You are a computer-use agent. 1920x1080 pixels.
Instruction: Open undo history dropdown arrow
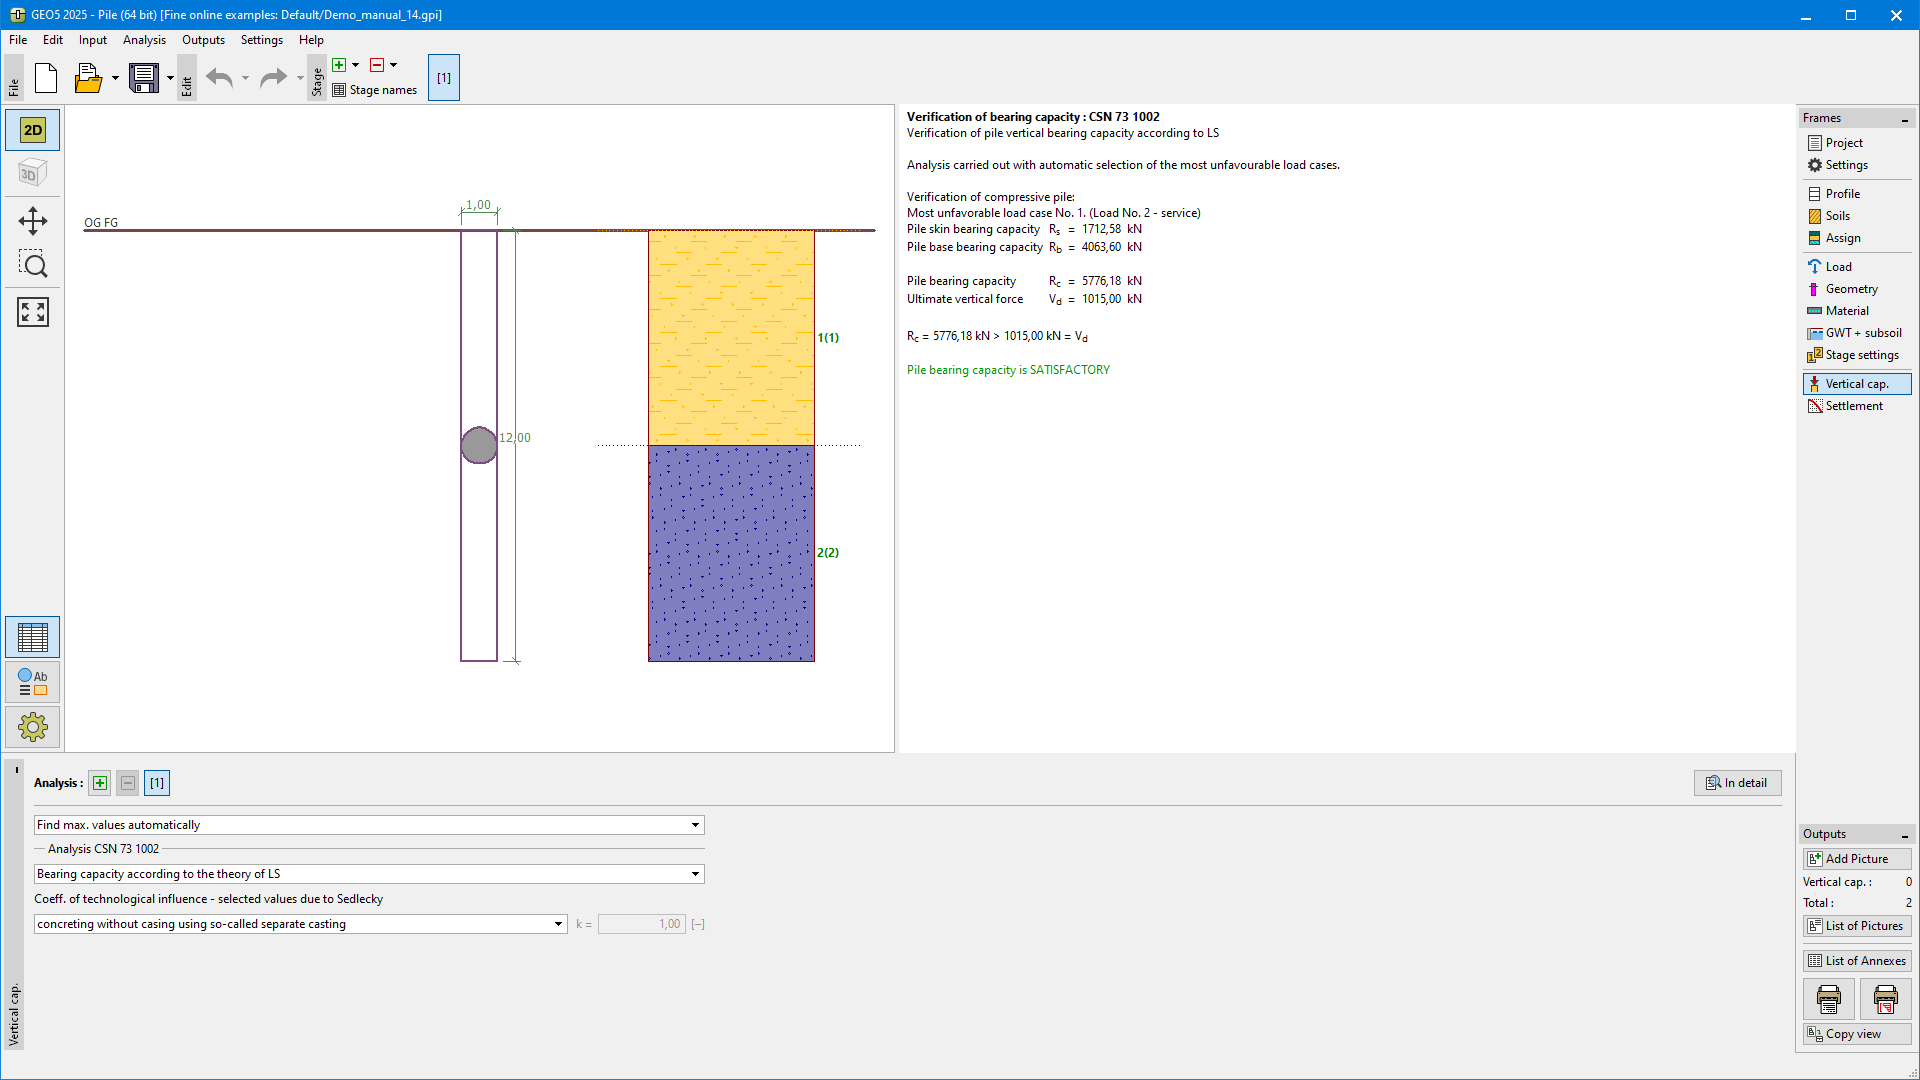tap(245, 78)
